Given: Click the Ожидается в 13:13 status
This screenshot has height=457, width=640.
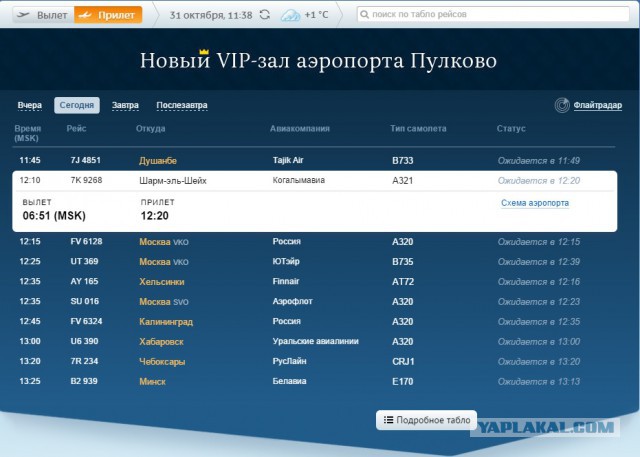Looking at the screenshot, I should 539,382.
